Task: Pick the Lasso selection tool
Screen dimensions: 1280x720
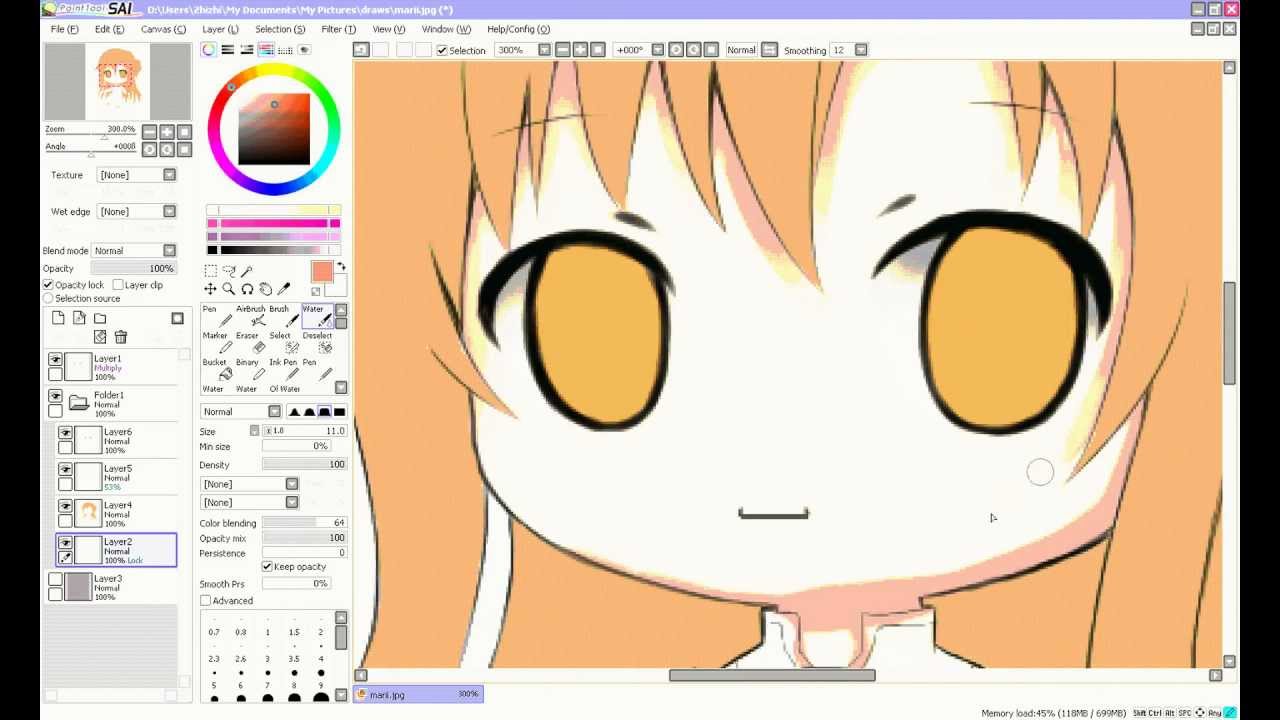Action: (229, 271)
